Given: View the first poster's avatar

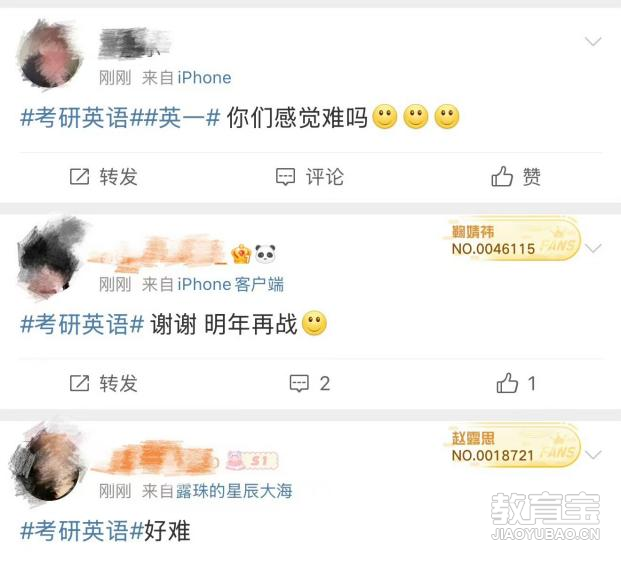Looking at the screenshot, I should click(50, 54).
